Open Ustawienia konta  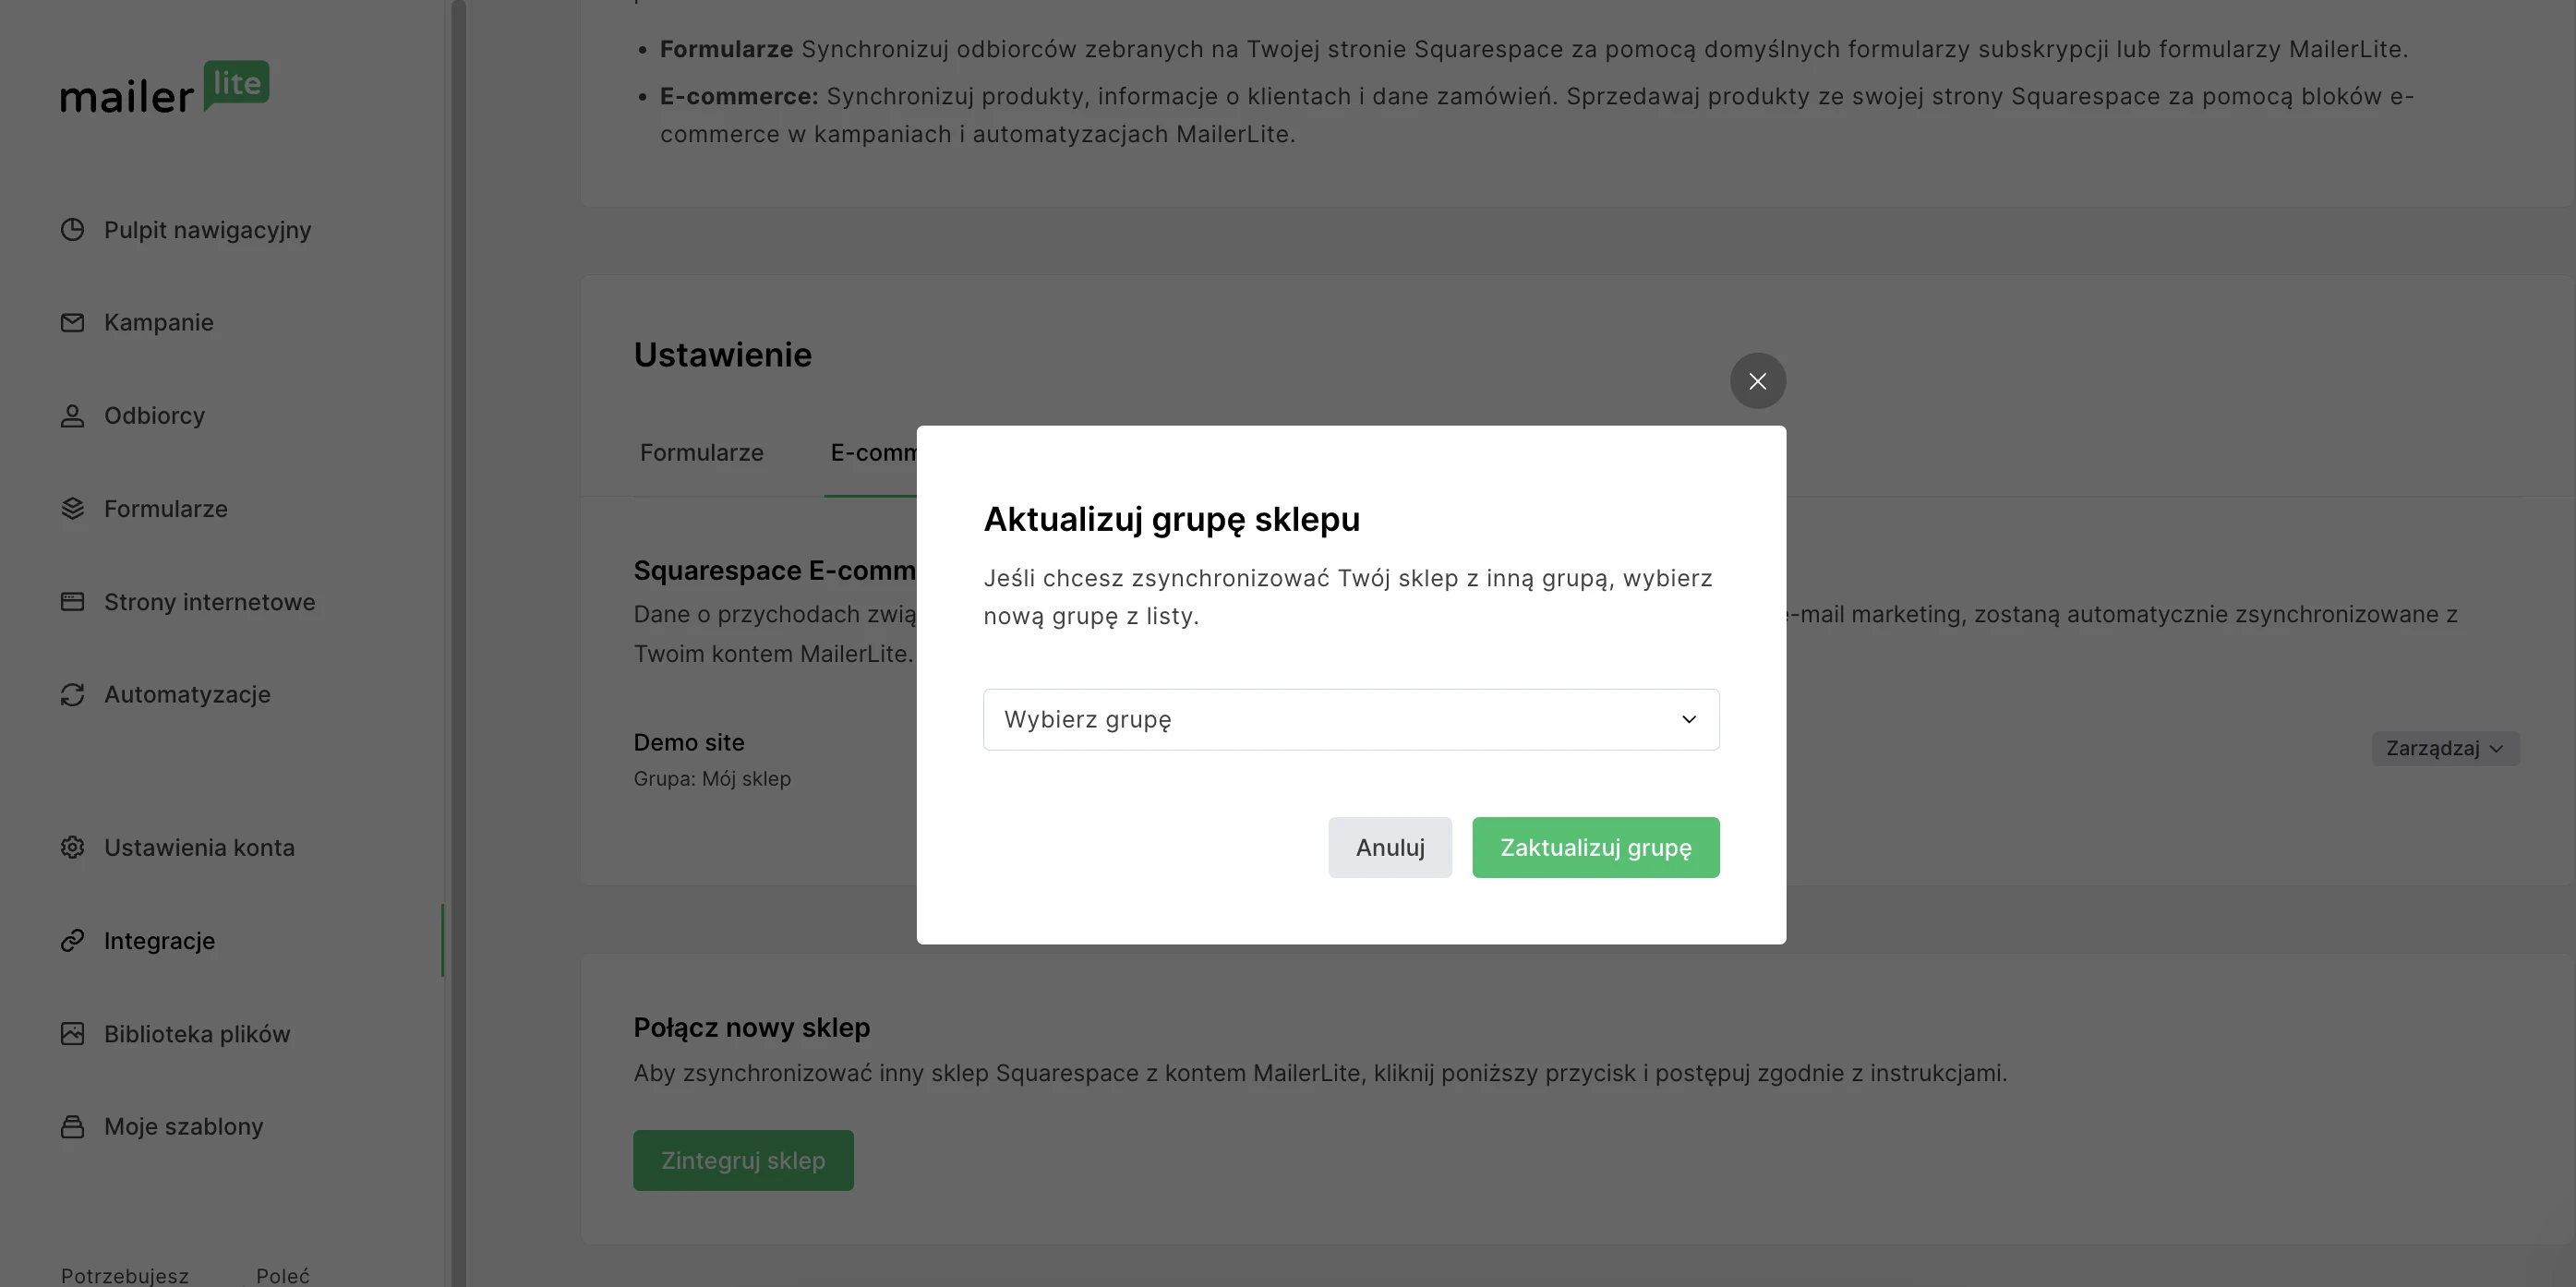coord(199,848)
